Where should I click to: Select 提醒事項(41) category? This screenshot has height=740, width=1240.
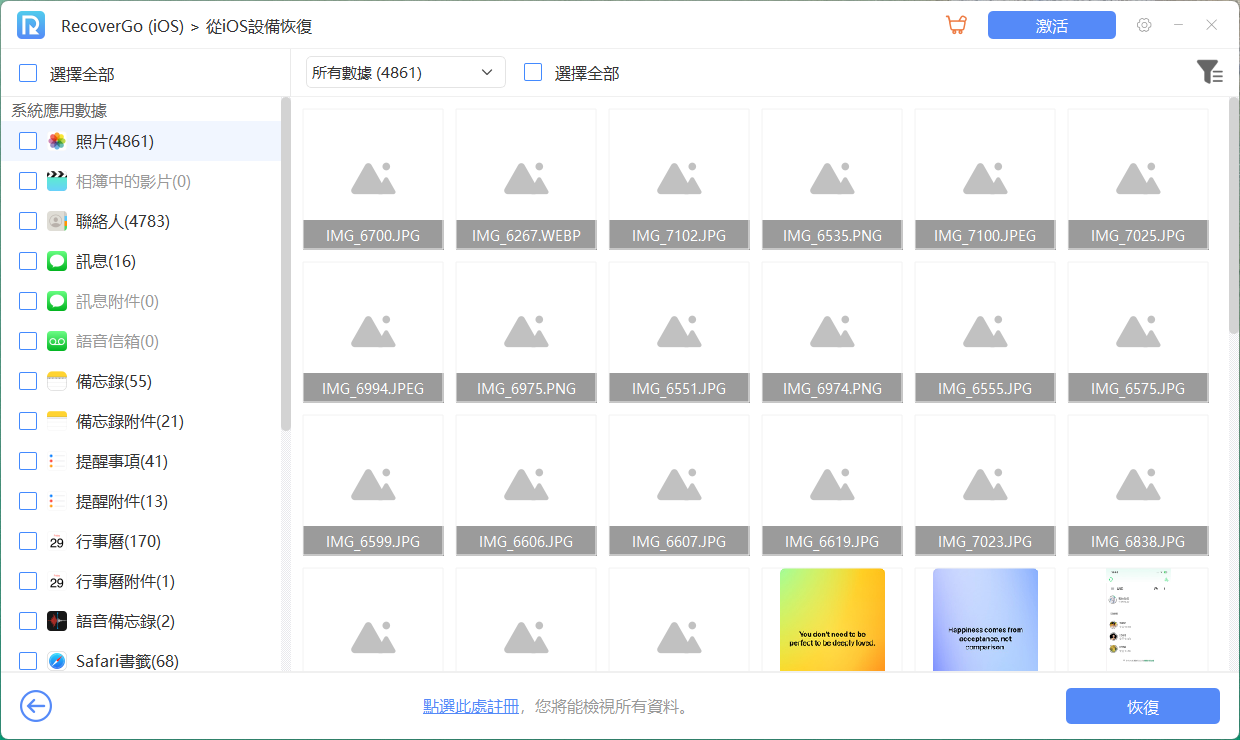[121, 462]
